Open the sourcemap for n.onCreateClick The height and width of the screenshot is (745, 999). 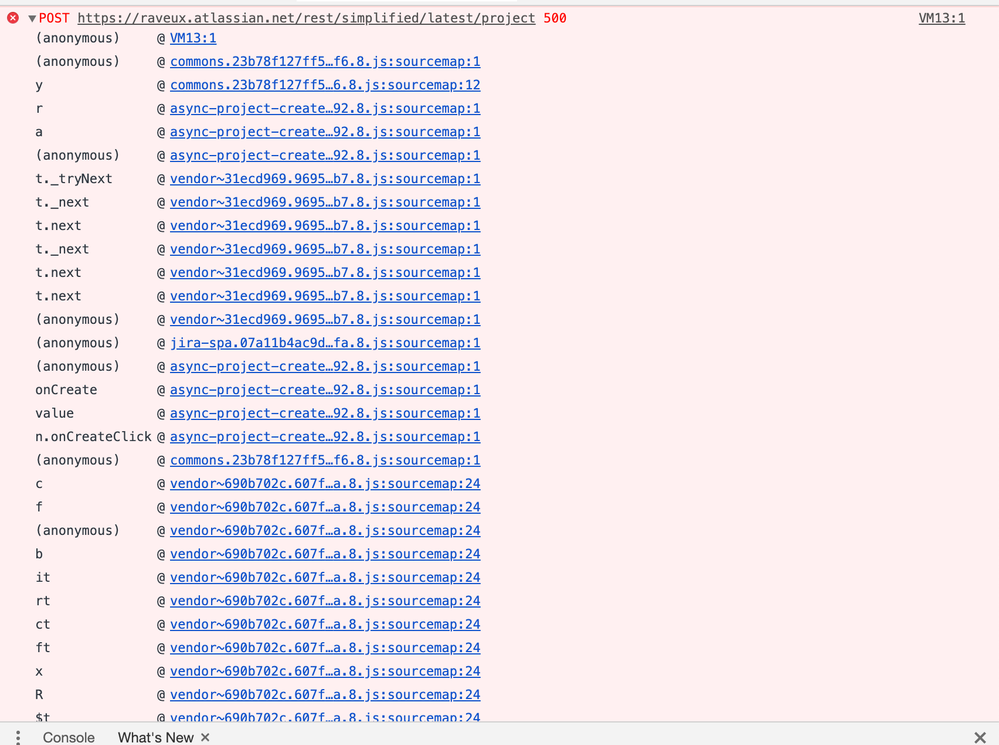pos(324,436)
